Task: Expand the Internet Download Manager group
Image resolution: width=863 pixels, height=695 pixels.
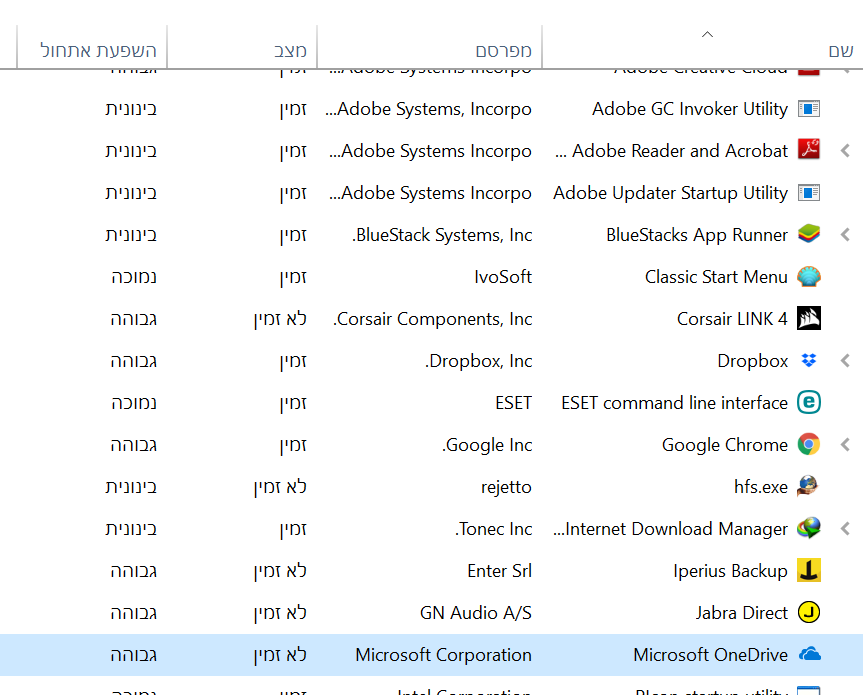Action: [x=845, y=529]
